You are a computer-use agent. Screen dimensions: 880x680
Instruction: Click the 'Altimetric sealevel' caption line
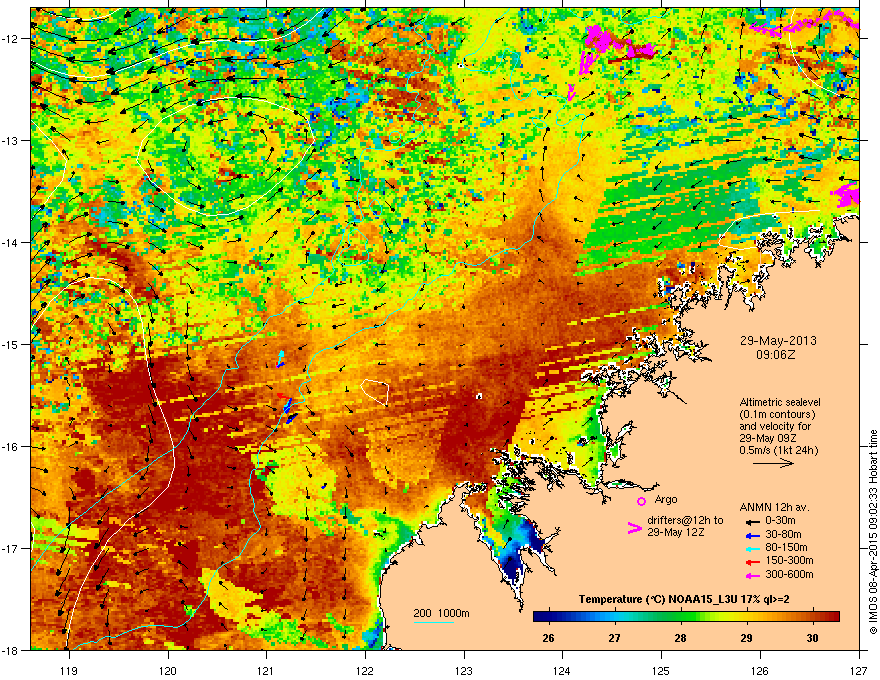click(780, 402)
